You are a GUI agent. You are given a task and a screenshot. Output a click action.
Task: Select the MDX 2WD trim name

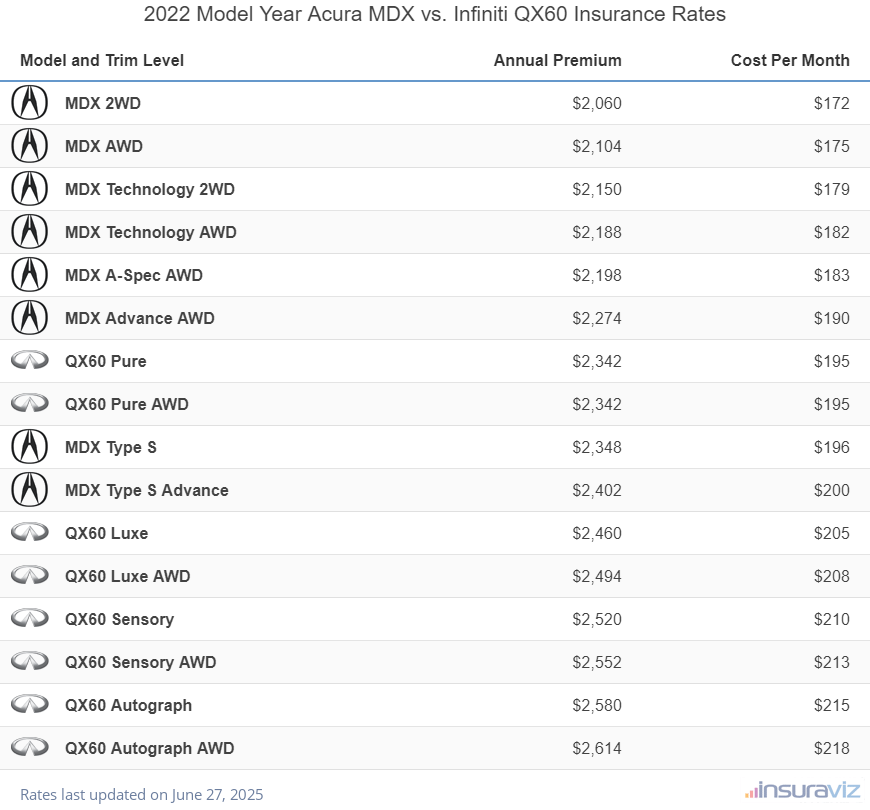tap(103, 103)
